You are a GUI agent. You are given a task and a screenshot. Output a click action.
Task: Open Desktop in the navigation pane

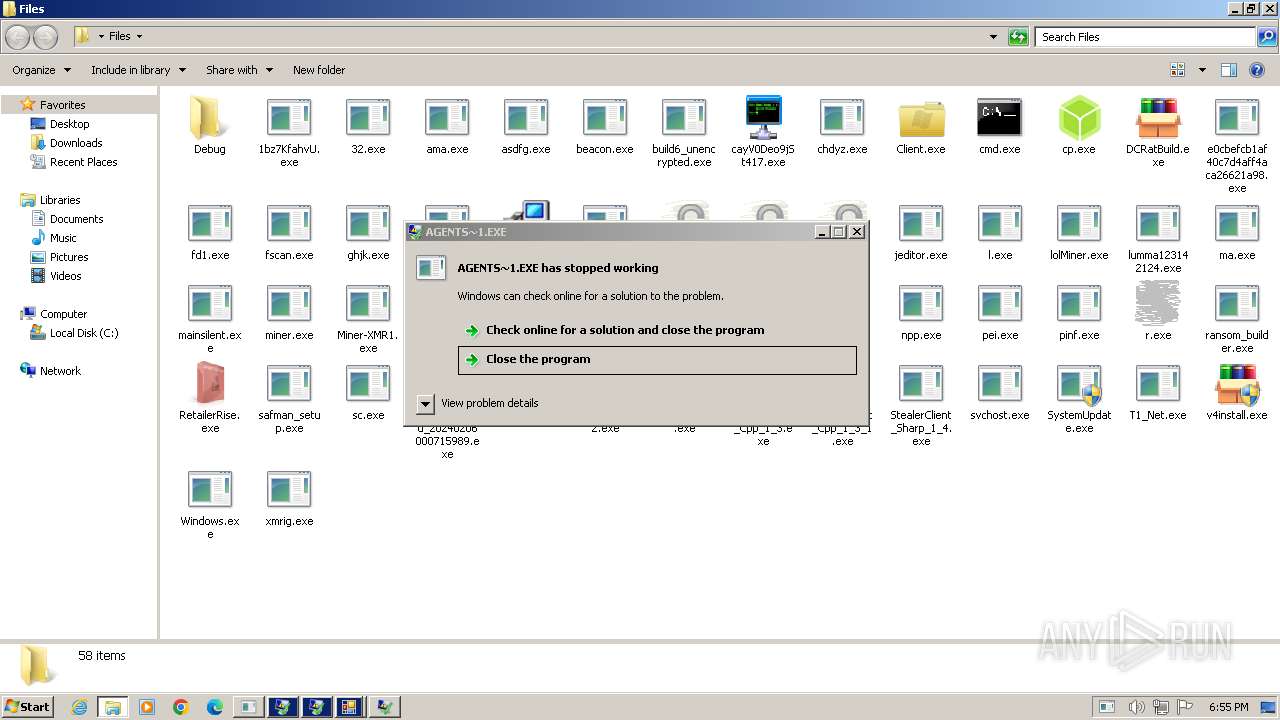click(x=69, y=124)
